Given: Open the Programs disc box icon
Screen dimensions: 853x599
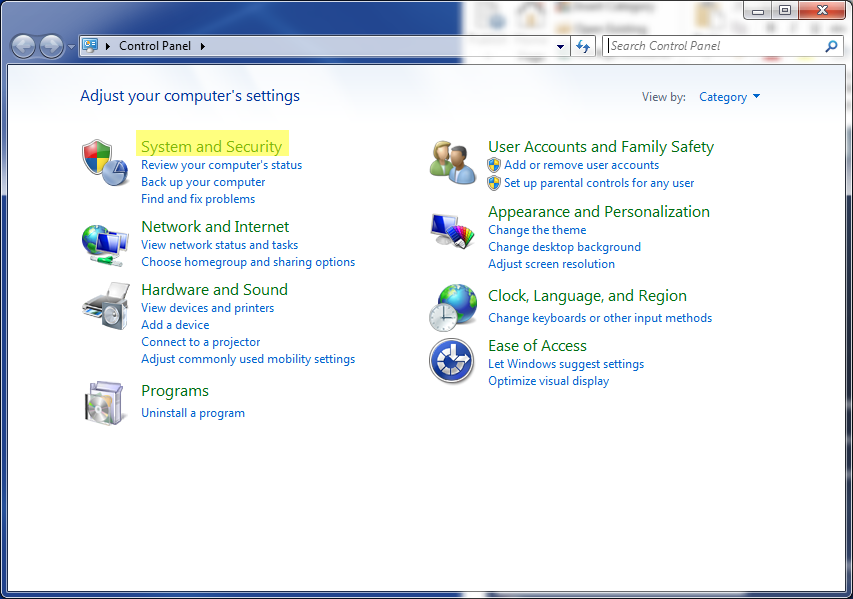Looking at the screenshot, I should click(x=104, y=403).
